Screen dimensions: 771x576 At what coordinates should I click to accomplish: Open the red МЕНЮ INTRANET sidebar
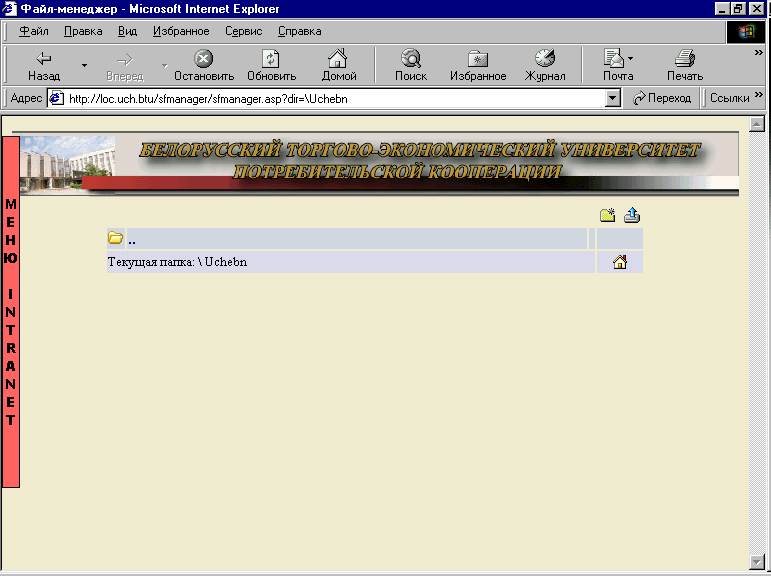[11, 312]
